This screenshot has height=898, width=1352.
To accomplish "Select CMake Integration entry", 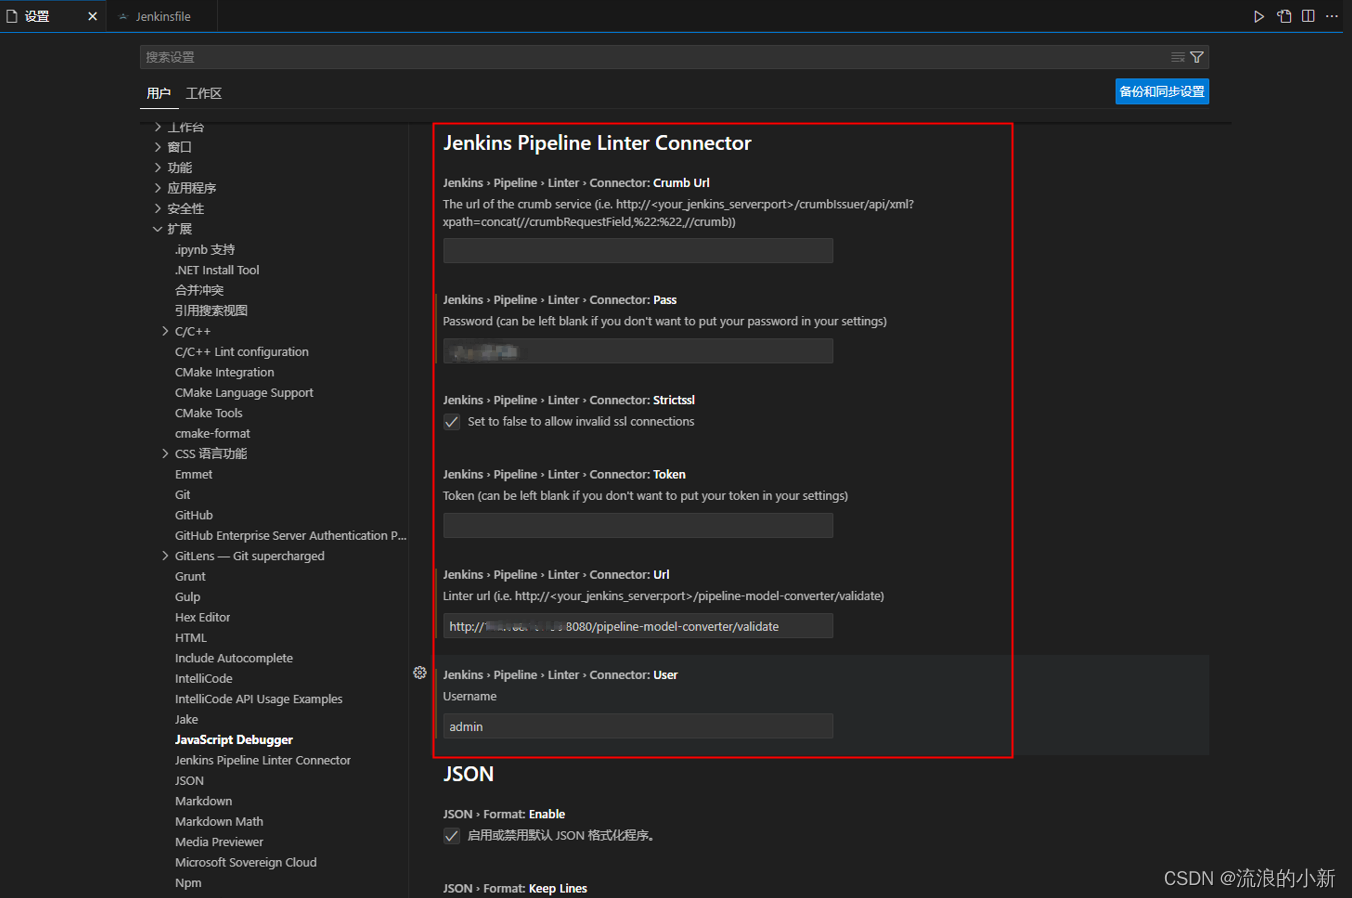I will (x=225, y=372).
